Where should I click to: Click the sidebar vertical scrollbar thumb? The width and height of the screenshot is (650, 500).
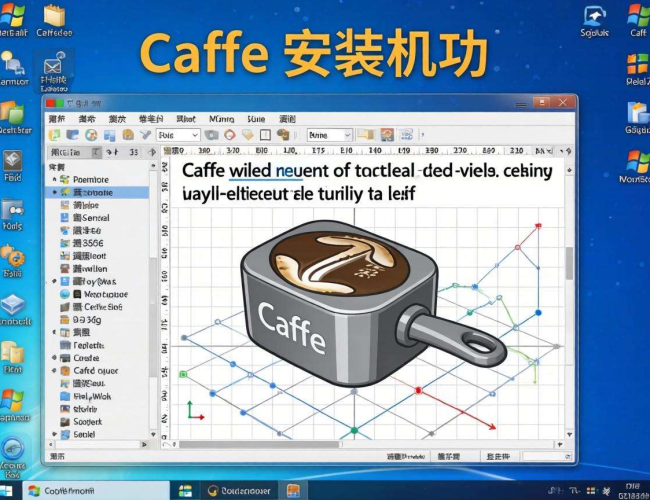tap(153, 317)
